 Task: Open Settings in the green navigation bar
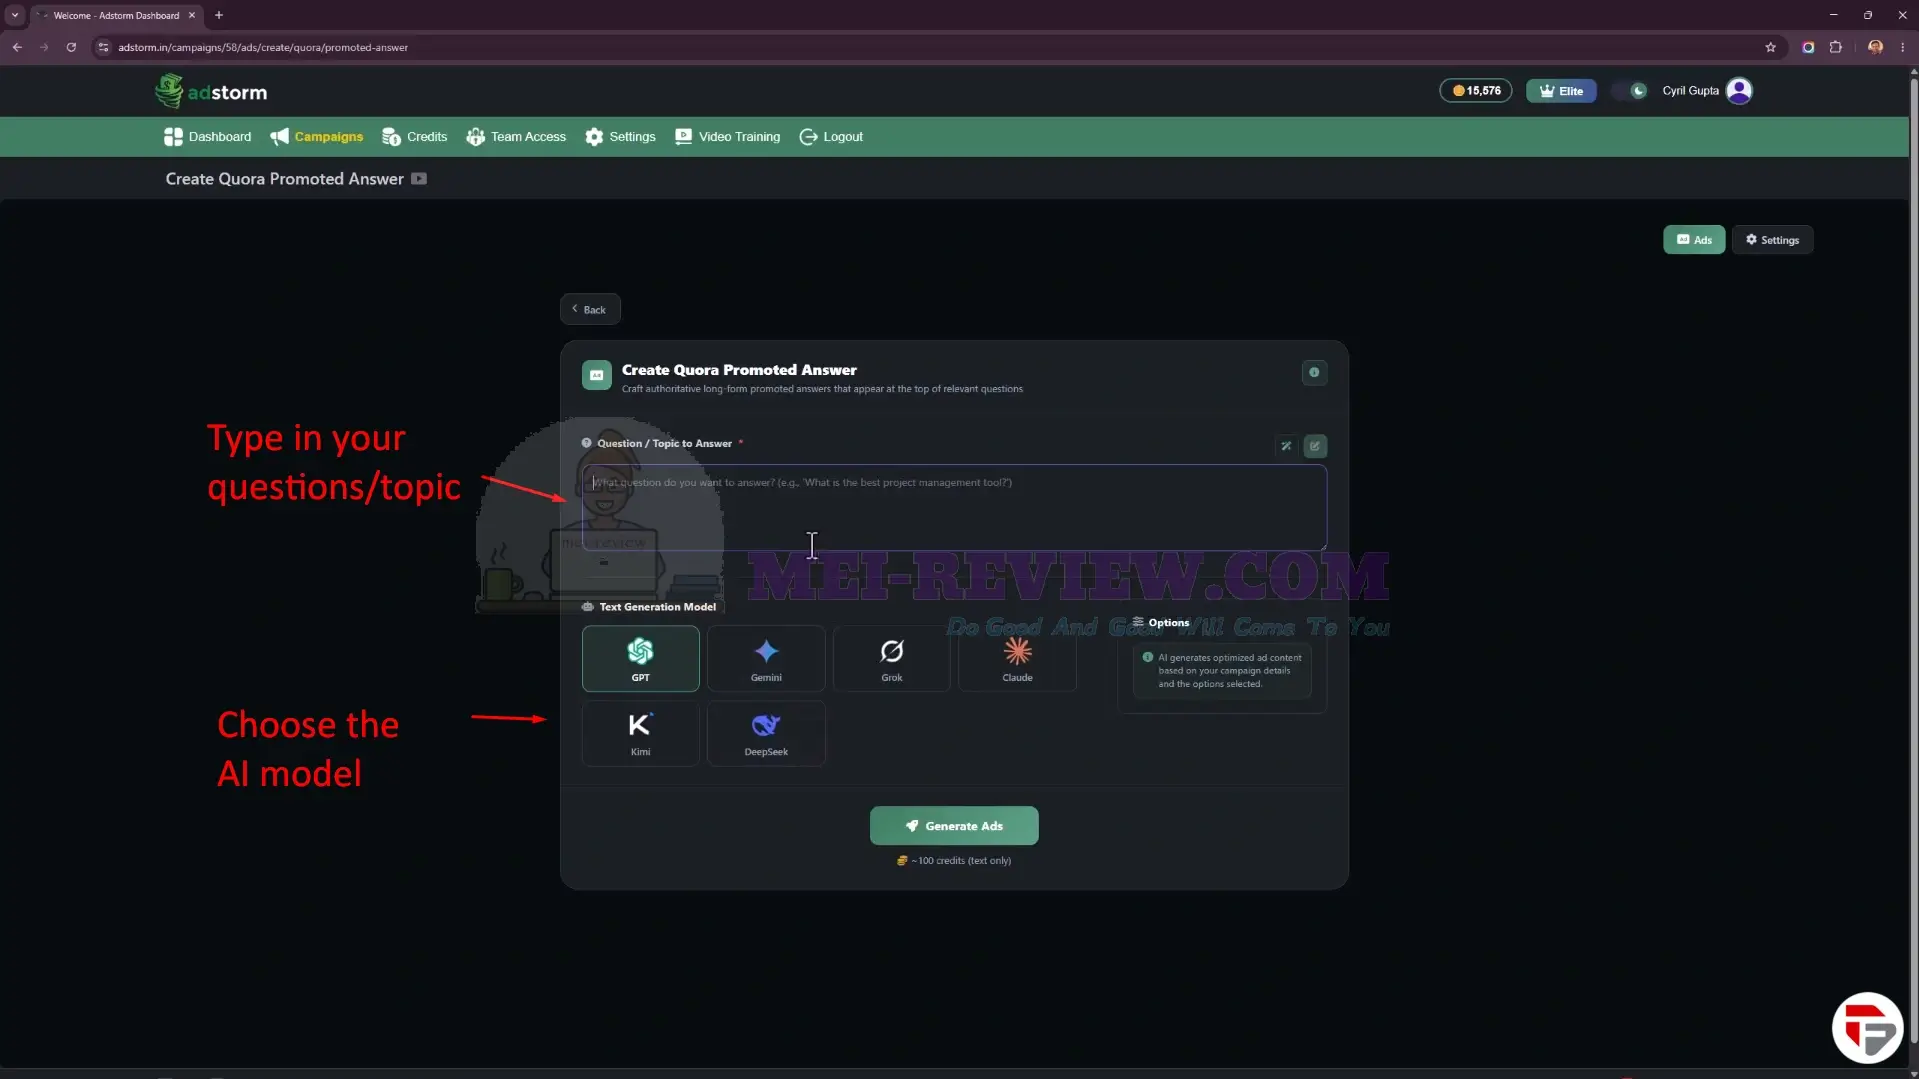point(620,137)
